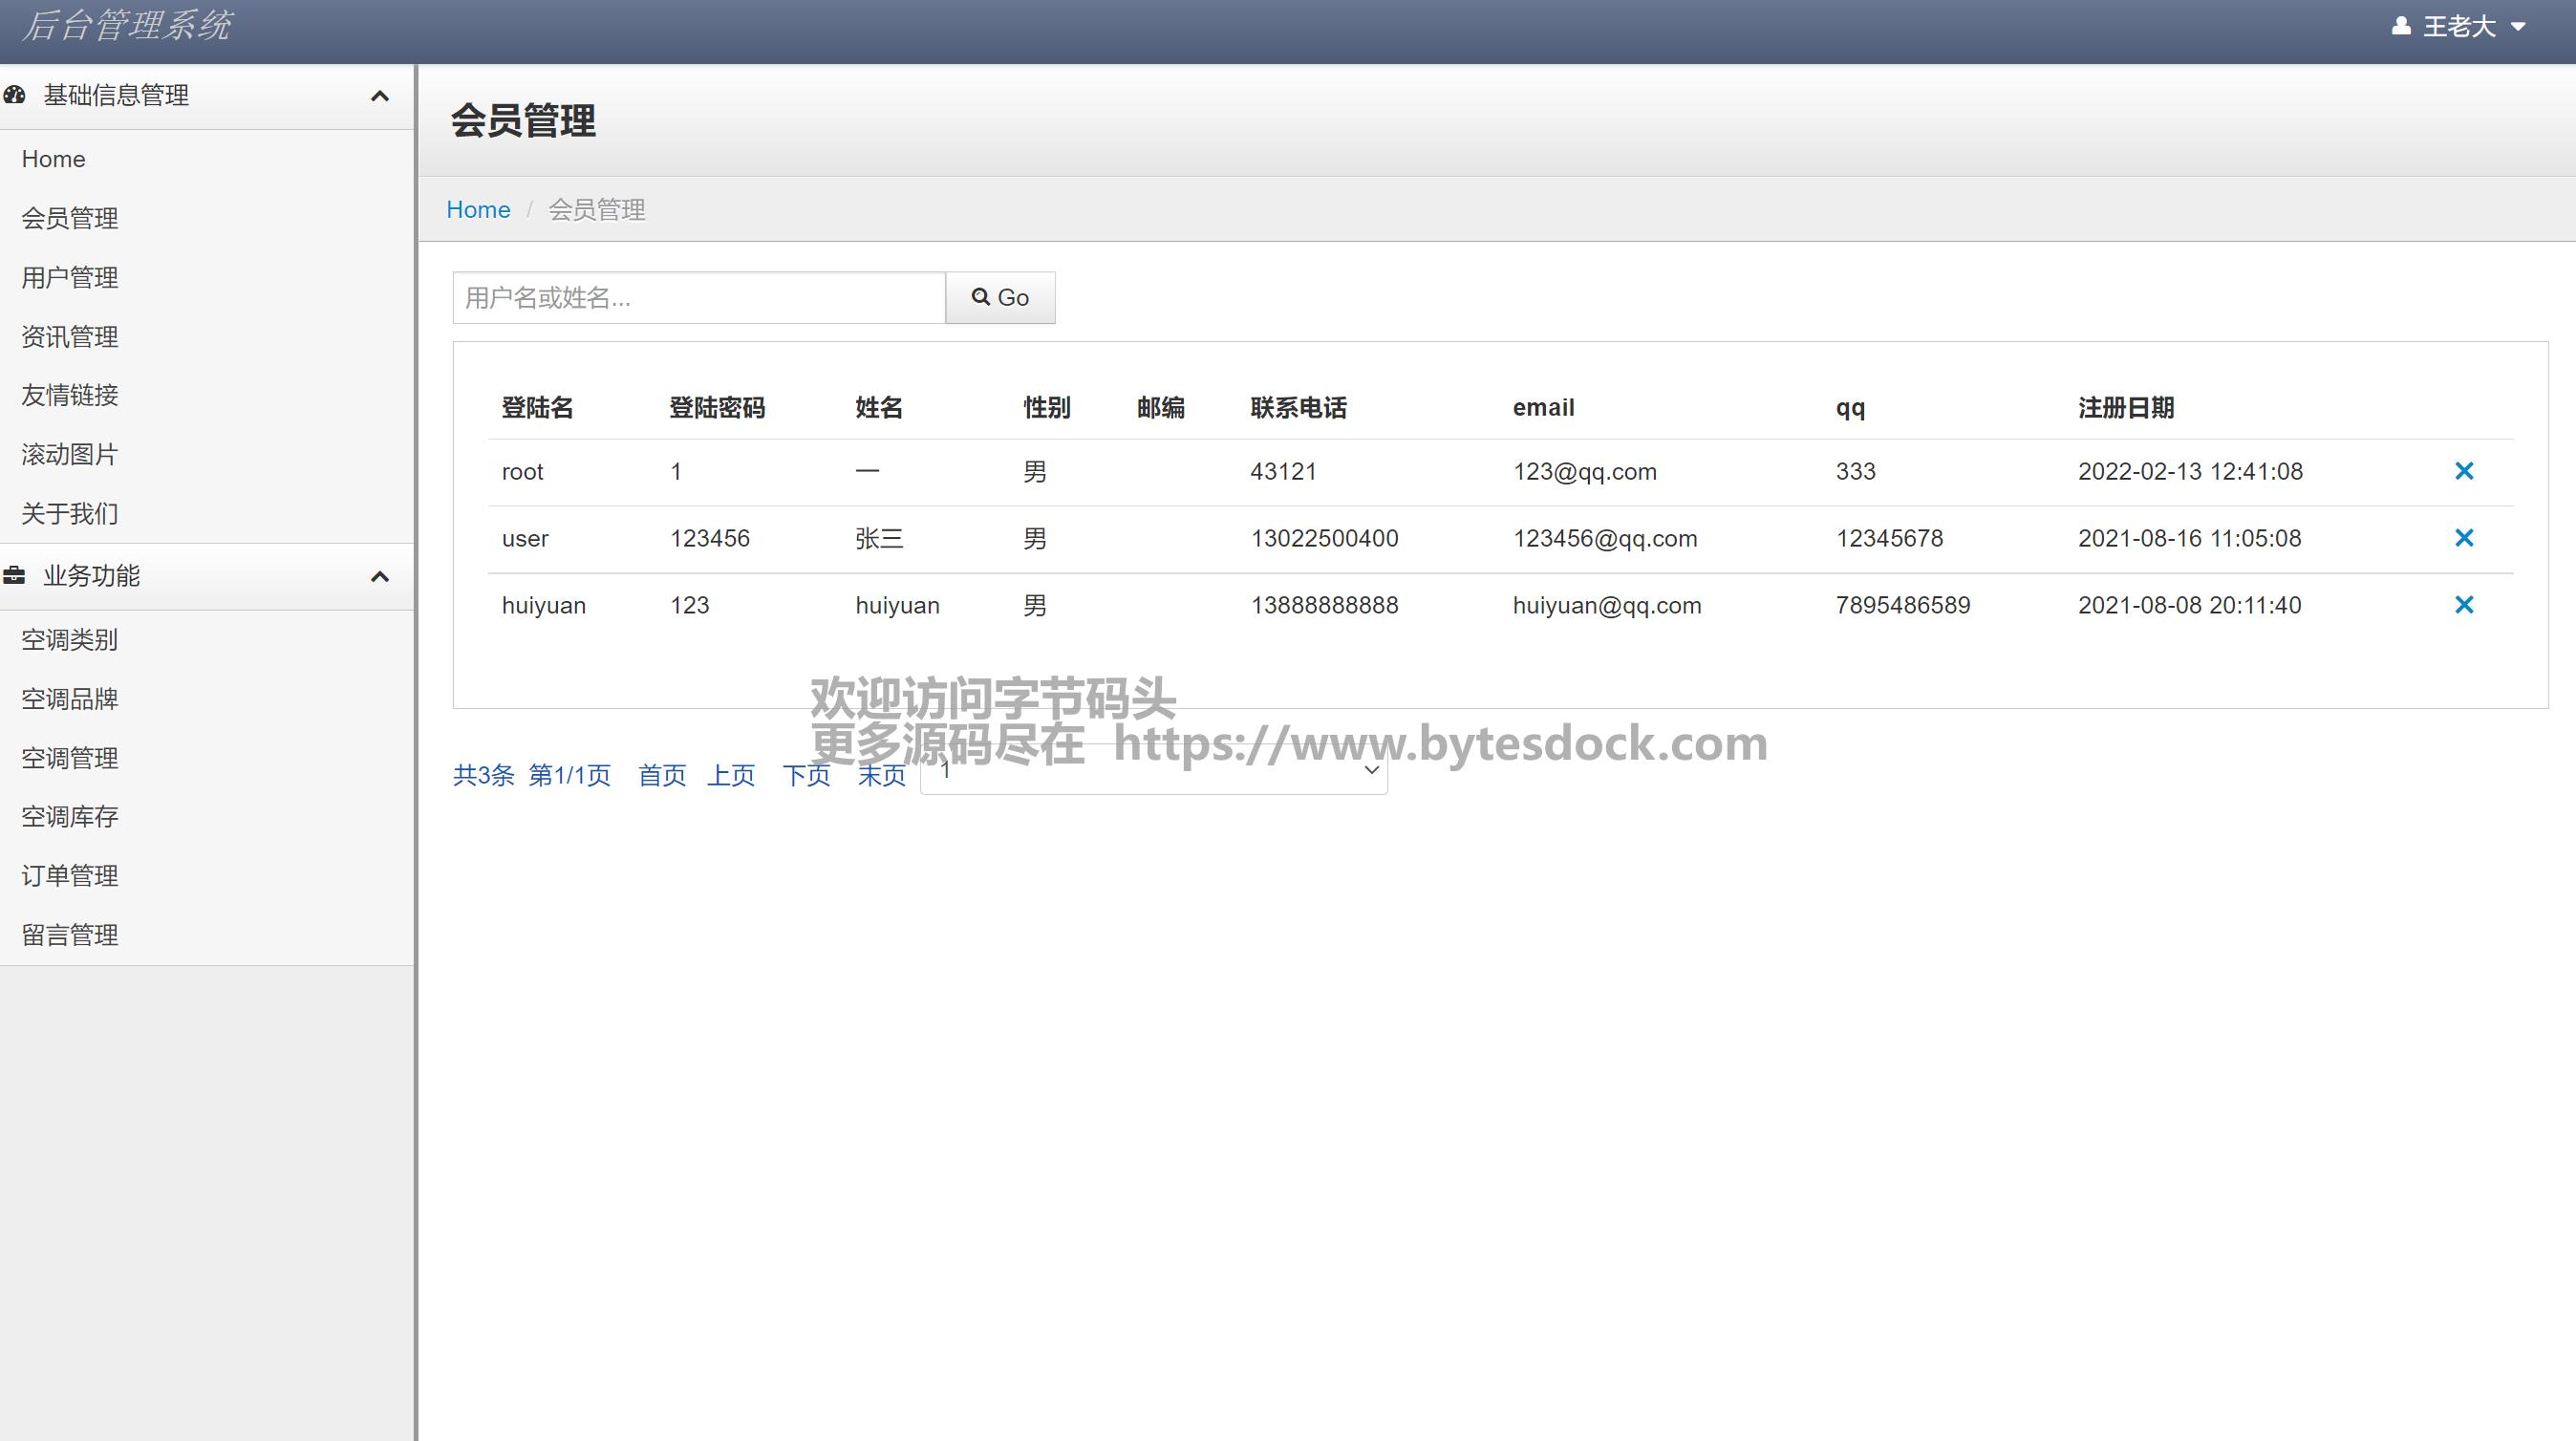Open 订单管理 in the sidebar
Screen dimensions: 2576x1441
tap(70, 876)
